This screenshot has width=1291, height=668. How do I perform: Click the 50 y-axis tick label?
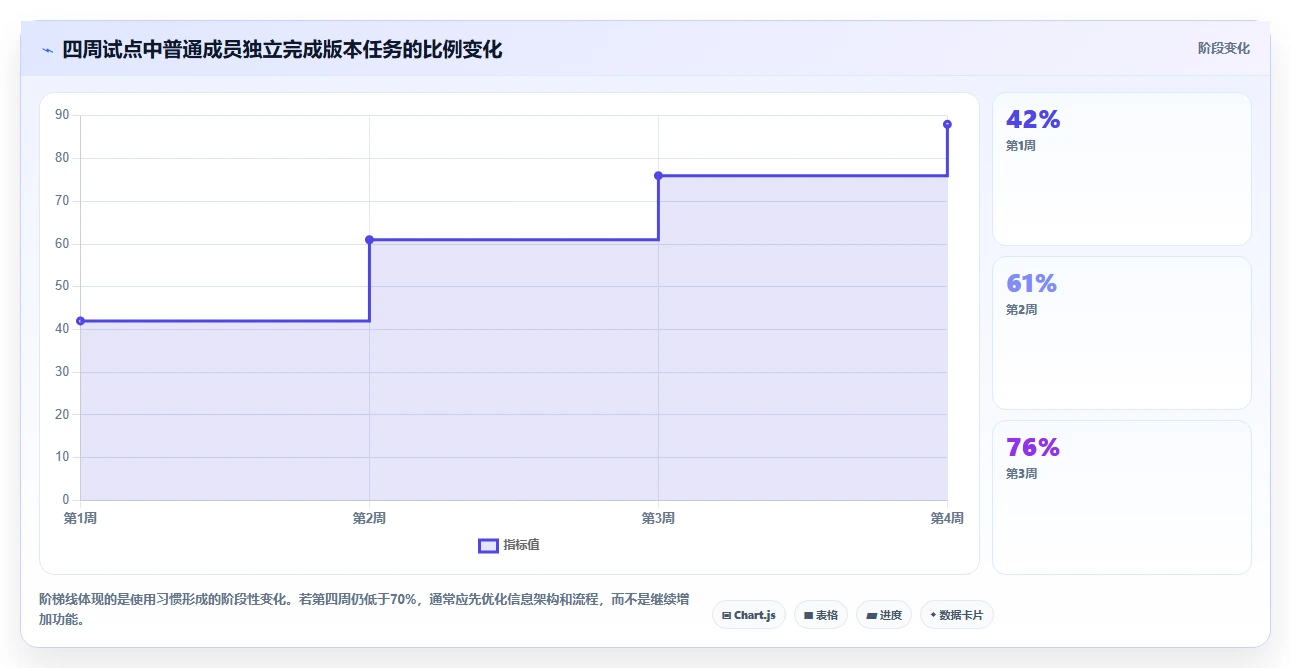tap(62, 286)
